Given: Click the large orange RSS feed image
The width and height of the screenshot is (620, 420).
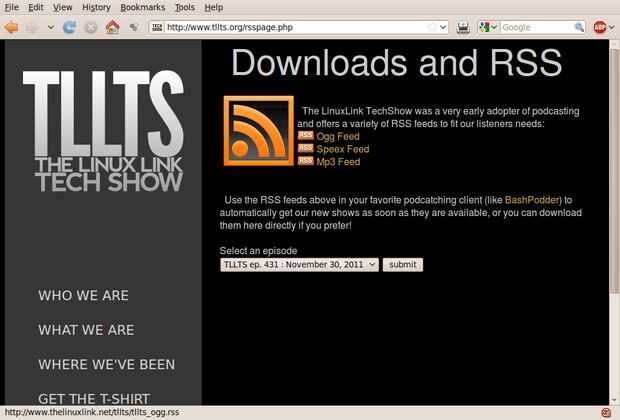Looking at the screenshot, I should 259,131.
